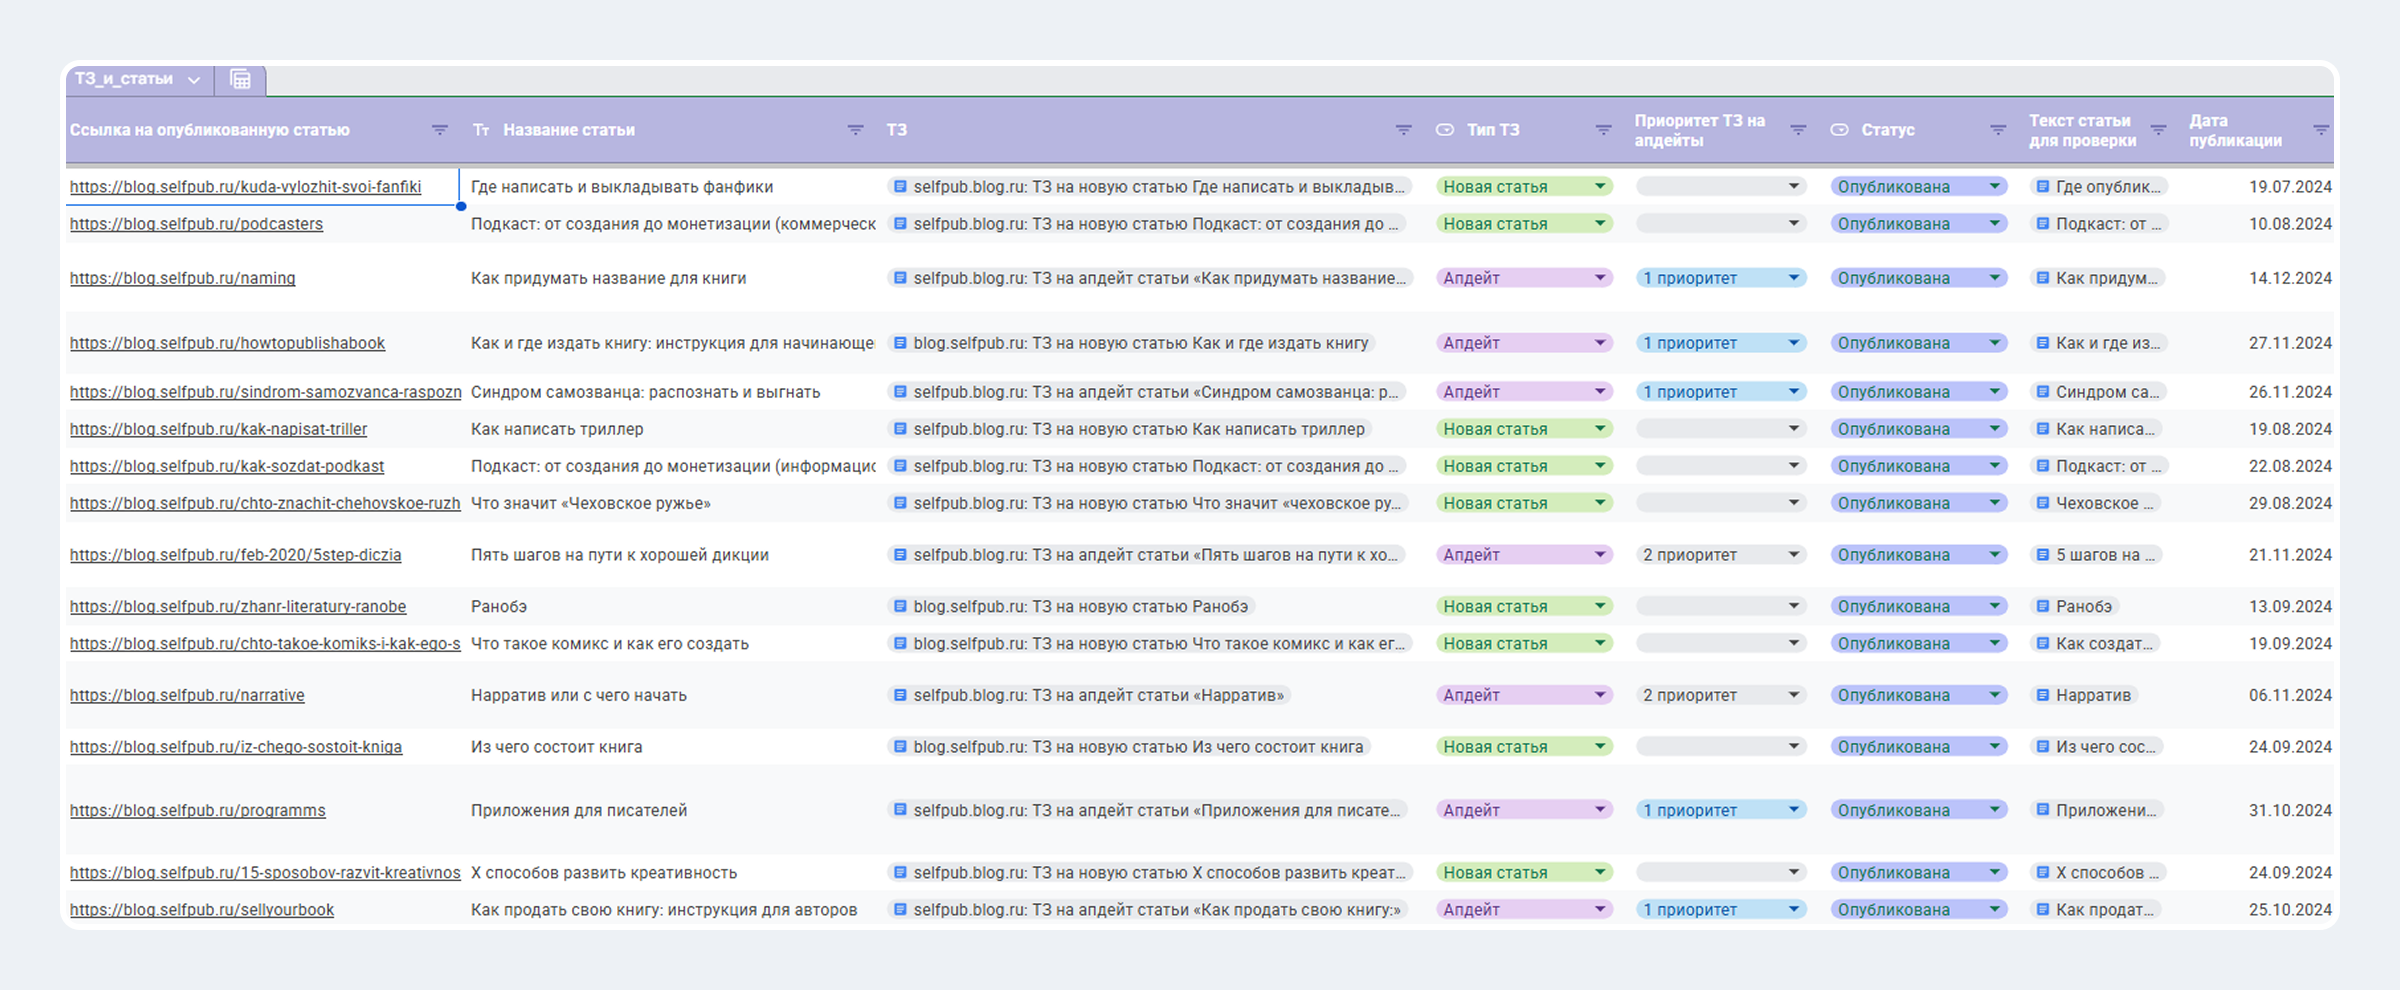The height and width of the screenshot is (990, 2400).
Task: Select the date cell 19.07.2024
Action: 2289,187
